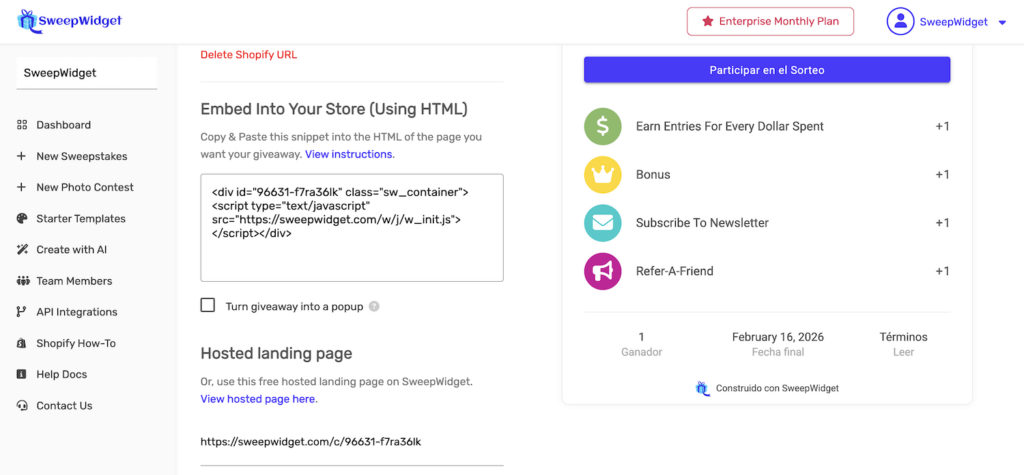Click the Delete Shopify URL link
The height and width of the screenshot is (475, 1024).
point(248,54)
